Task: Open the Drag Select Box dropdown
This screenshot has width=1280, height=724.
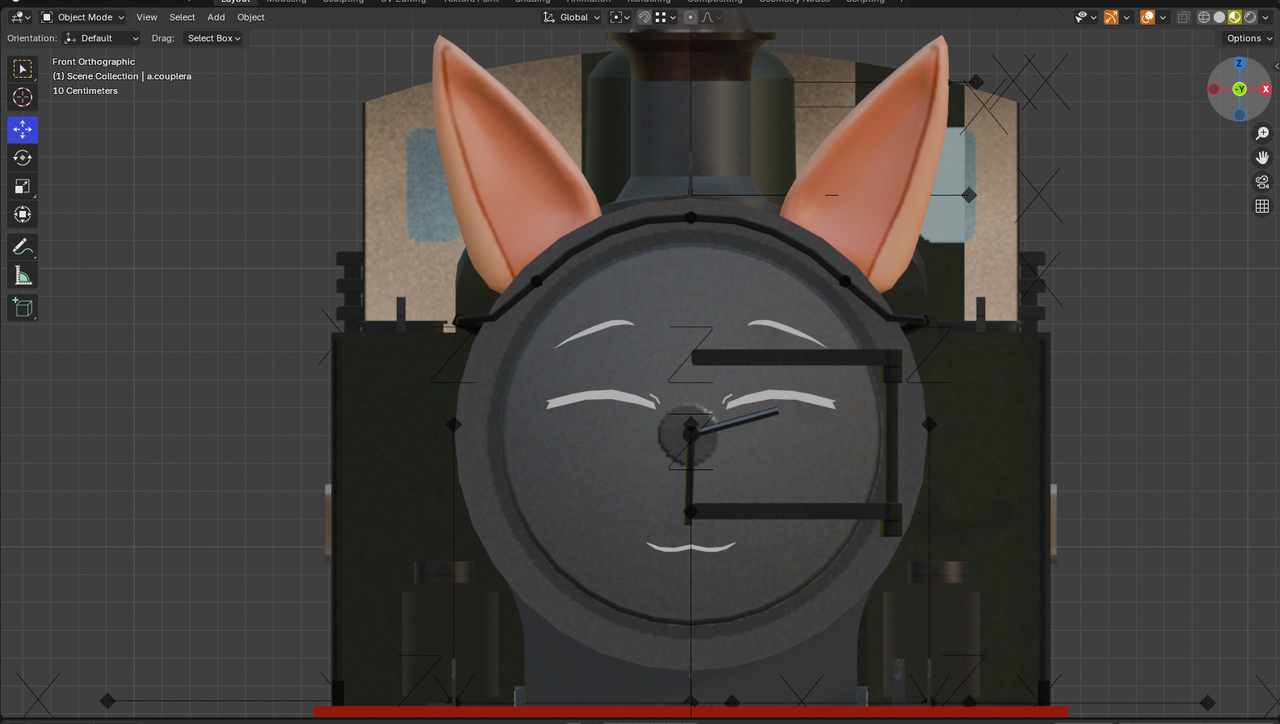Action: [x=214, y=38]
